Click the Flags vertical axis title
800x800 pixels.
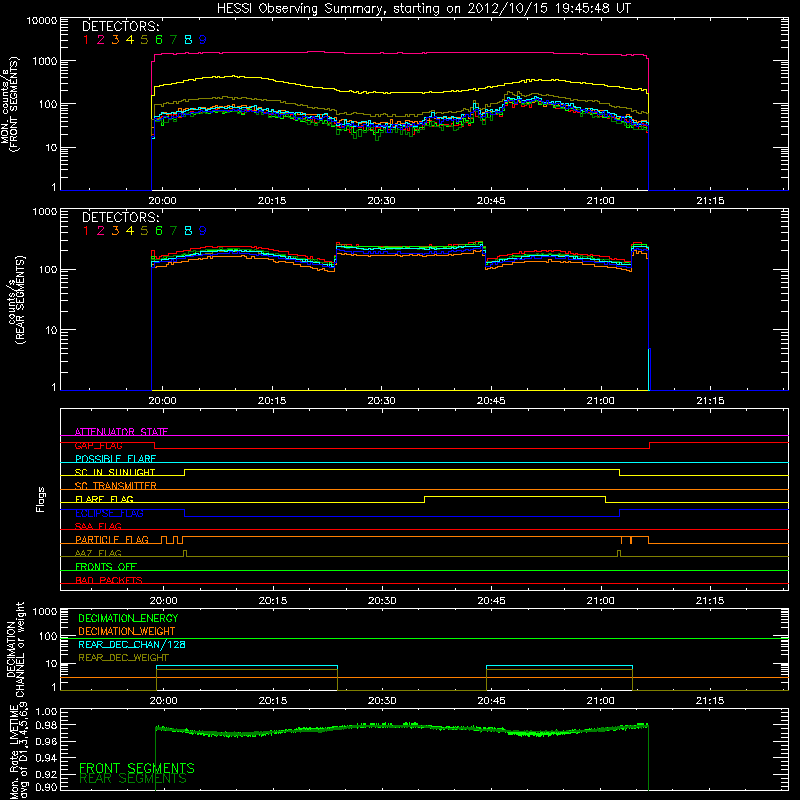point(41,499)
